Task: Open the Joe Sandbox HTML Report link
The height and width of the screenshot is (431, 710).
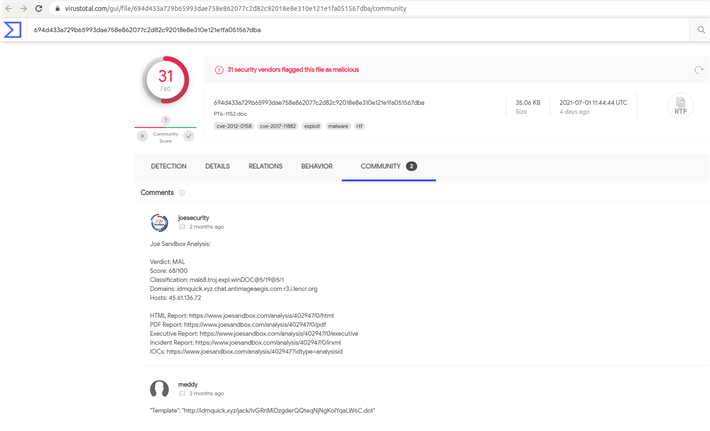Action: [x=261, y=316]
